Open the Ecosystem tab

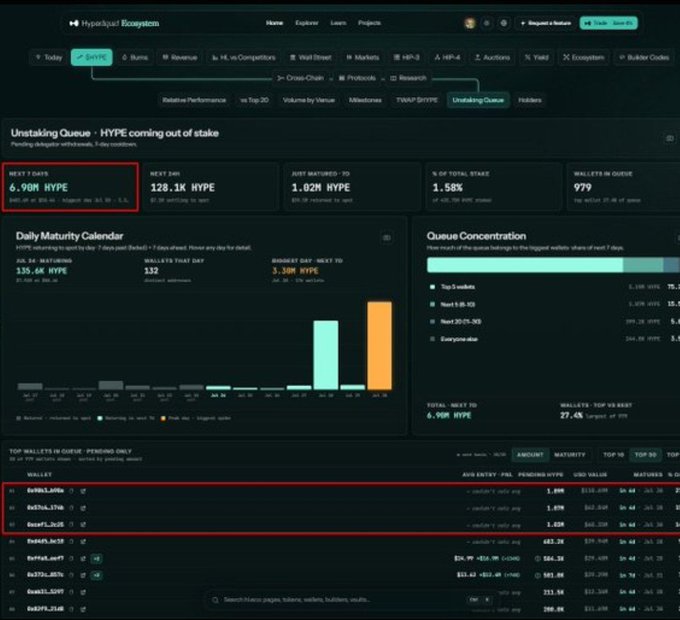pyautogui.click(x=583, y=57)
